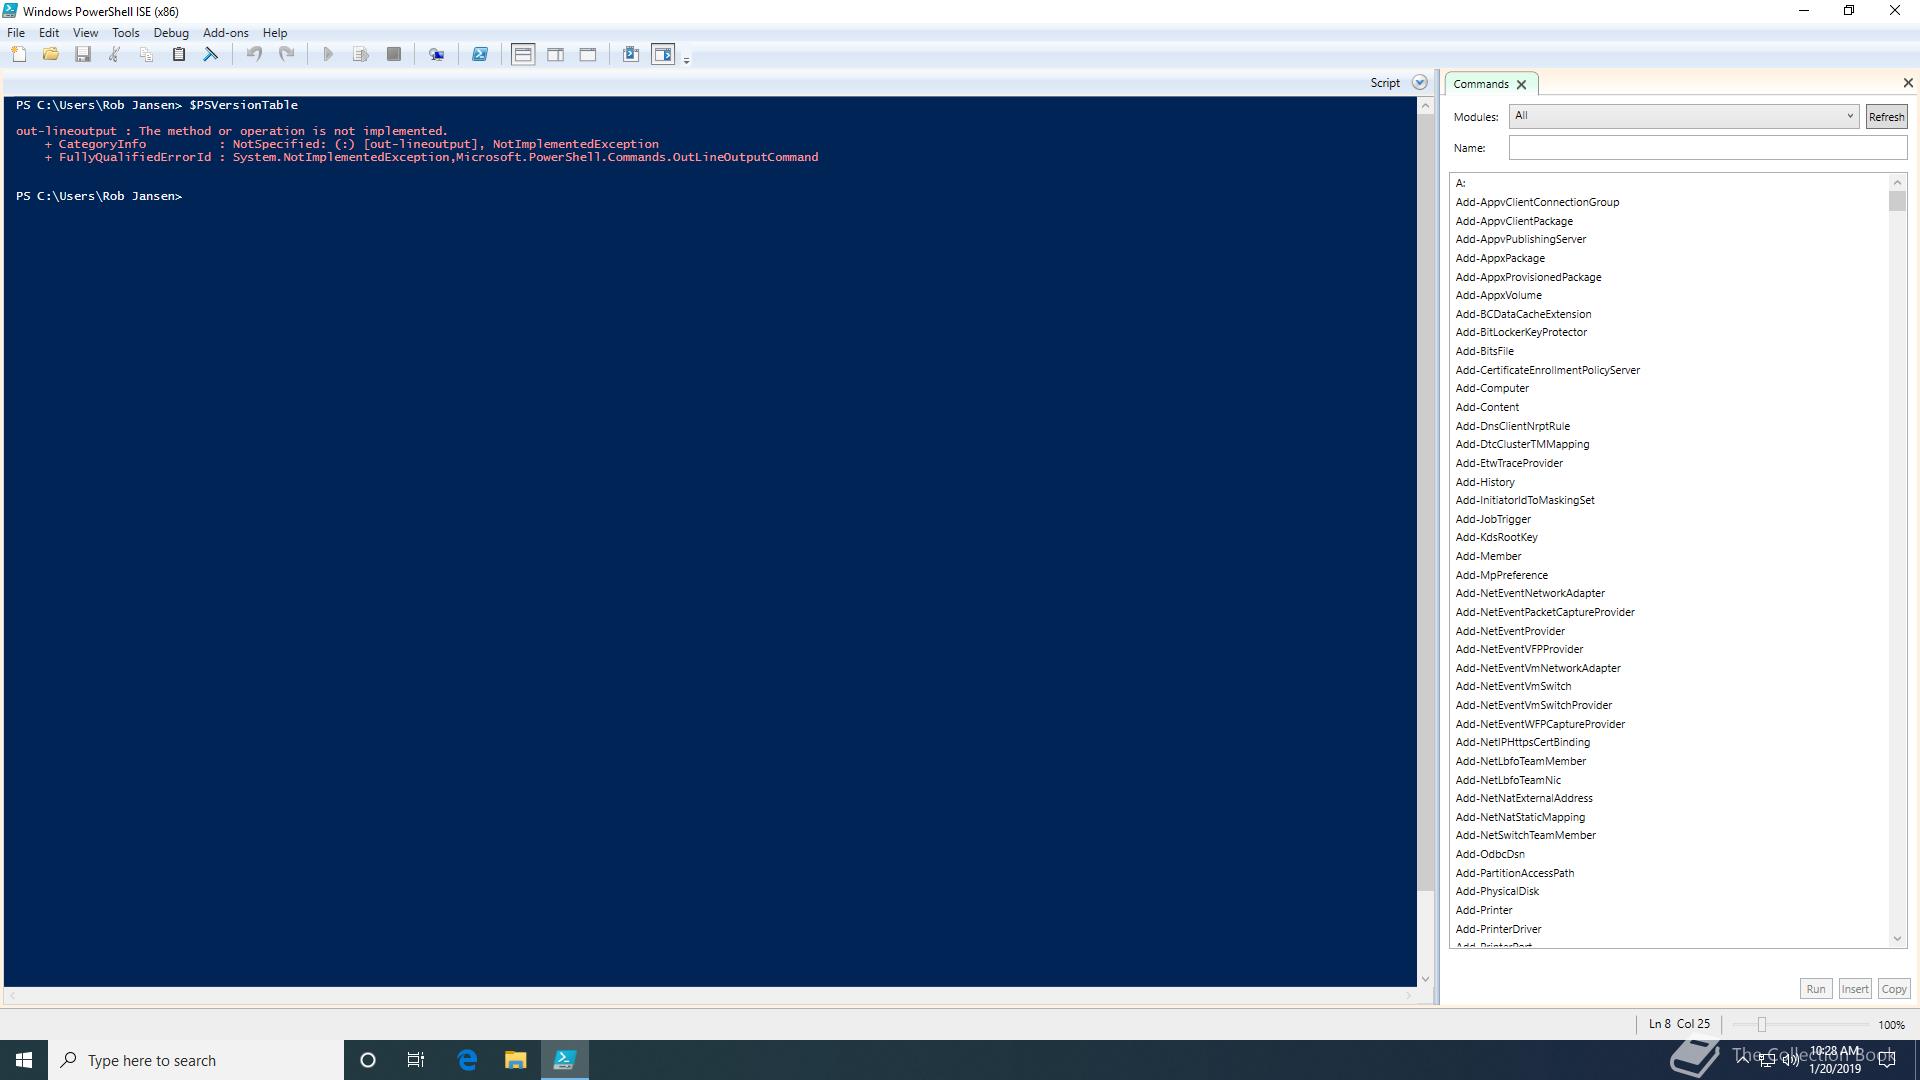Click the Show Command Window toolbar icon

click(631, 55)
